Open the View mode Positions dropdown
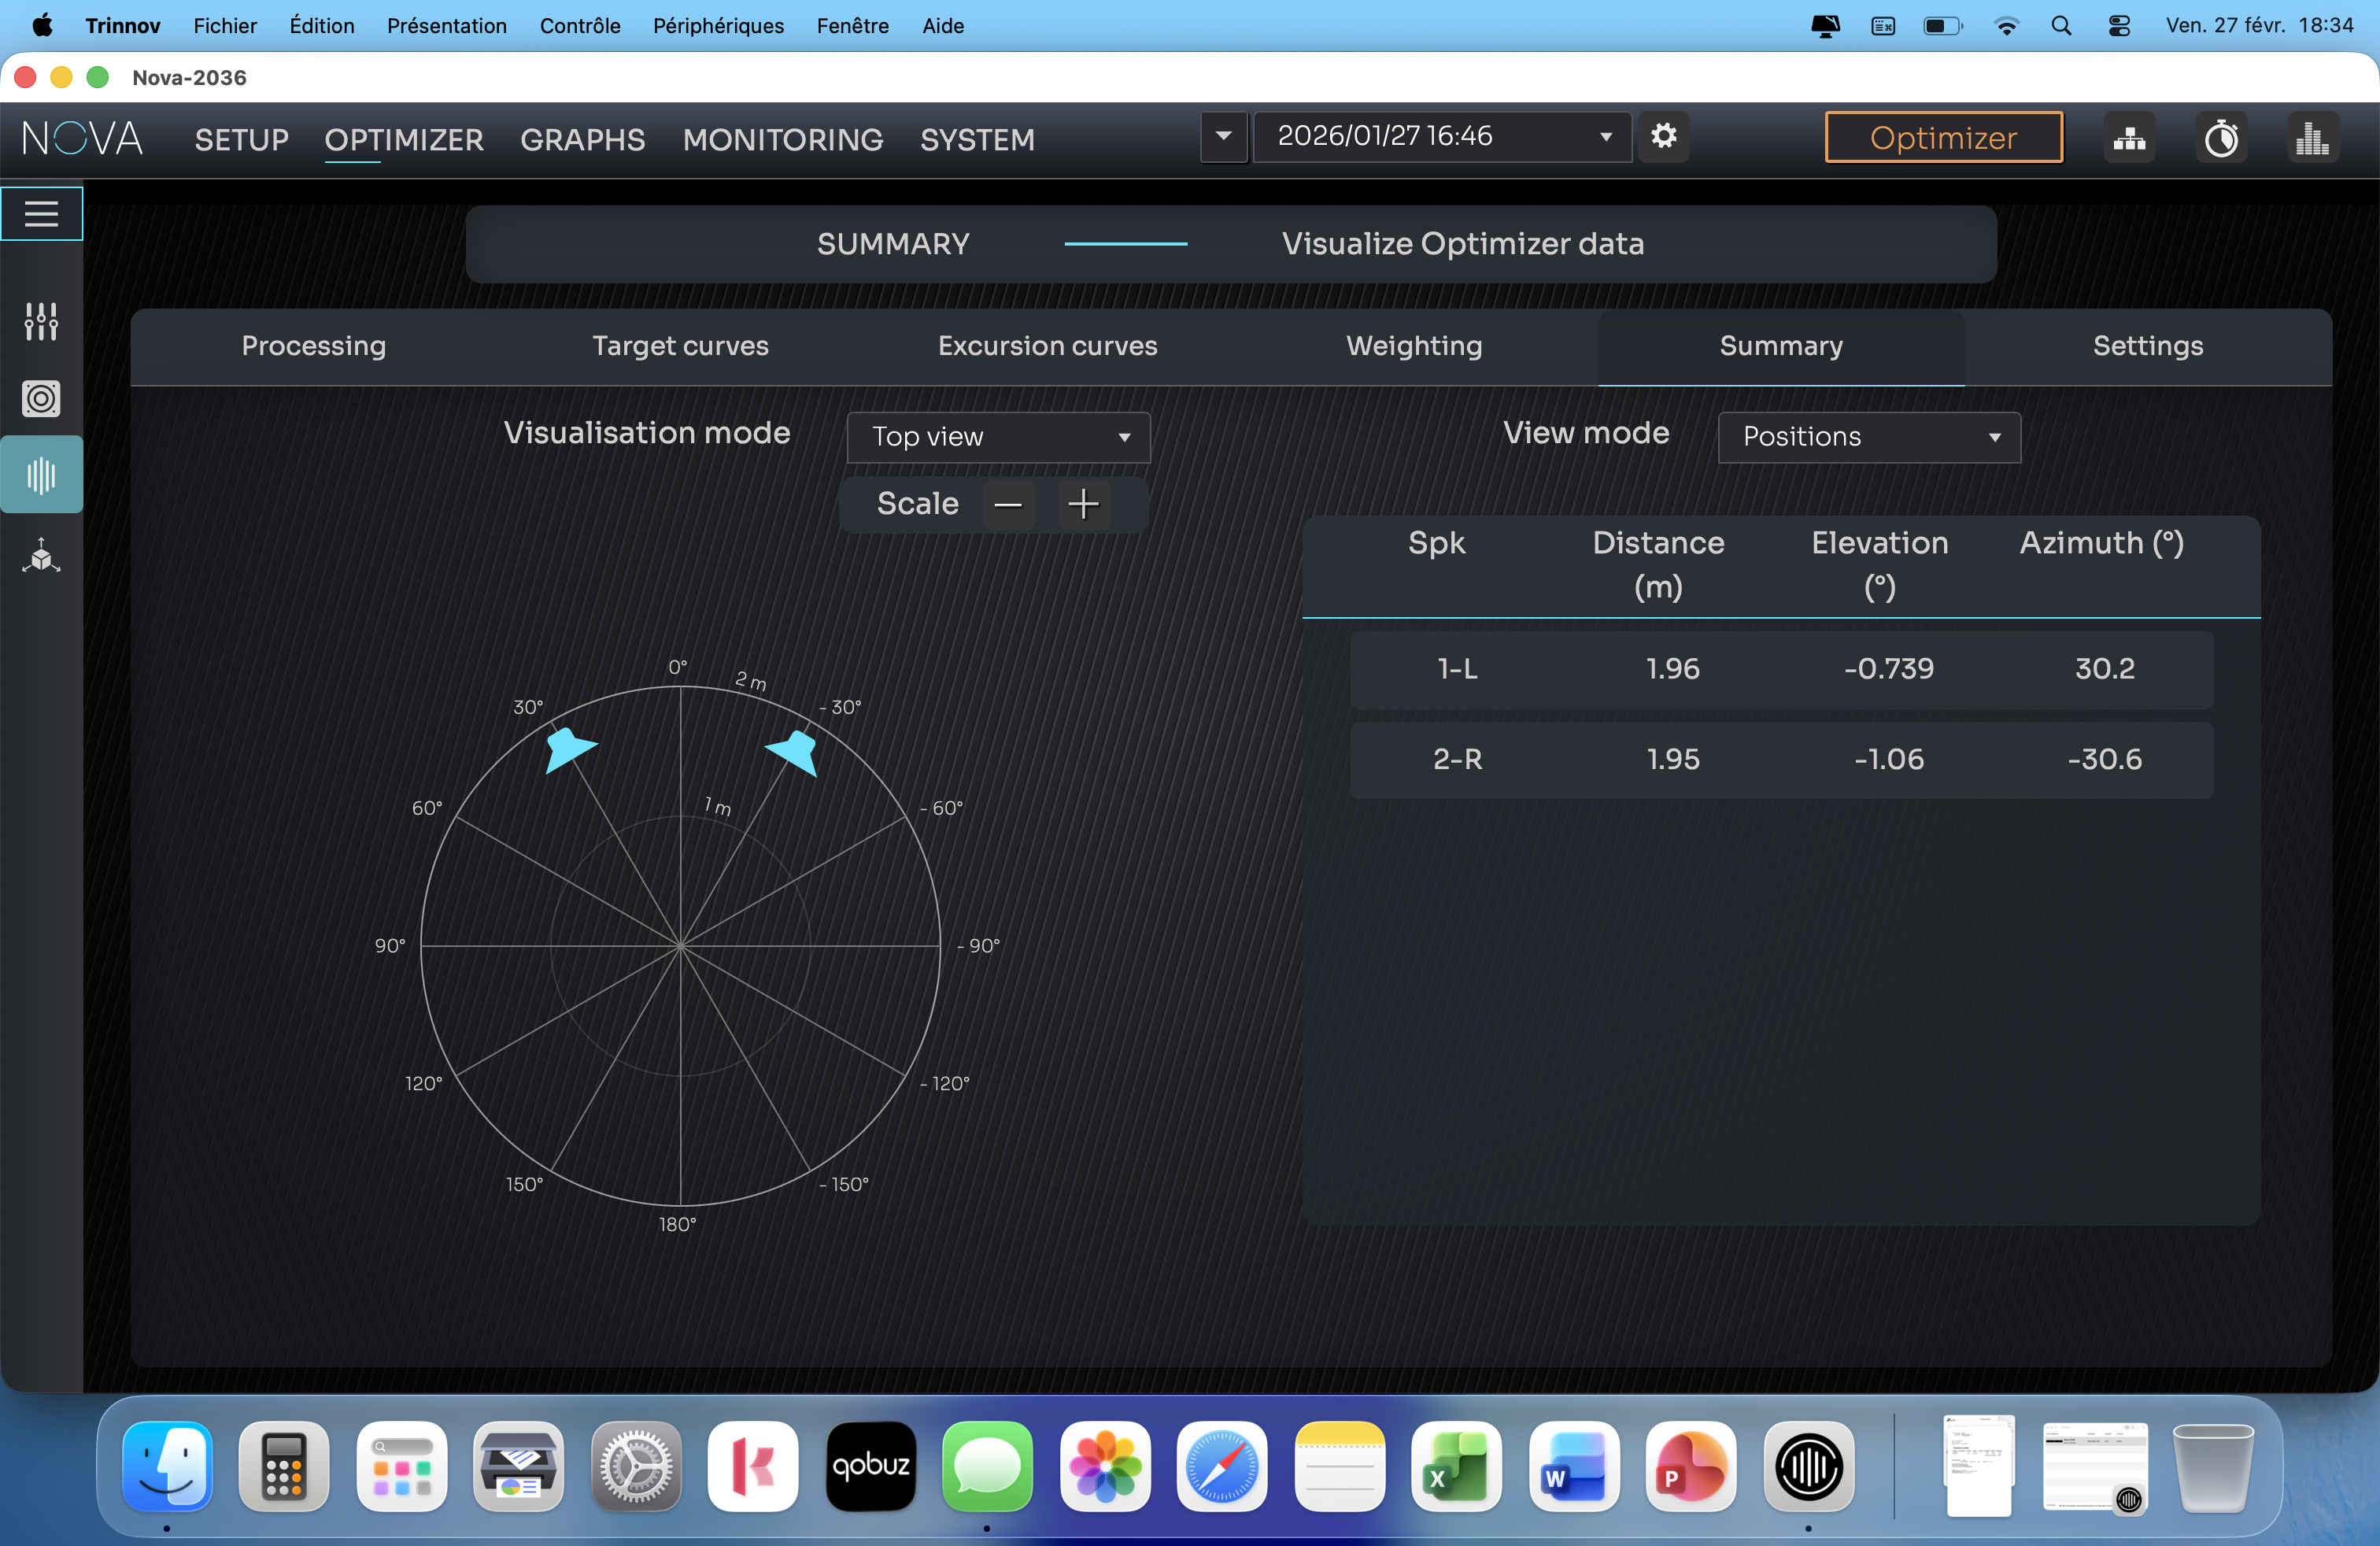Image resolution: width=2380 pixels, height=1546 pixels. (1868, 437)
